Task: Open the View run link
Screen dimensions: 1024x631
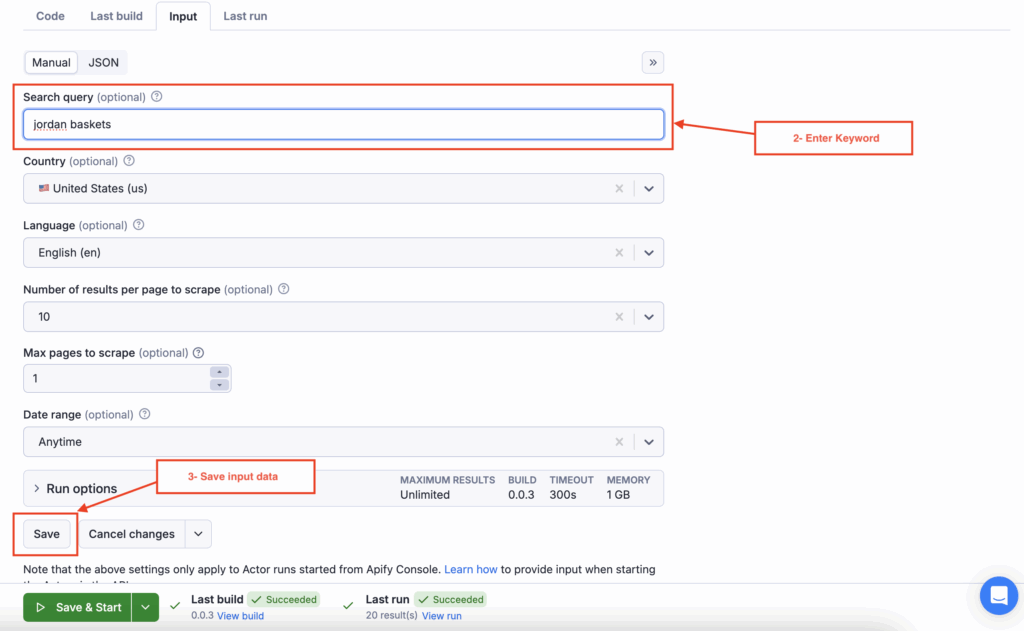Action: click(x=441, y=615)
